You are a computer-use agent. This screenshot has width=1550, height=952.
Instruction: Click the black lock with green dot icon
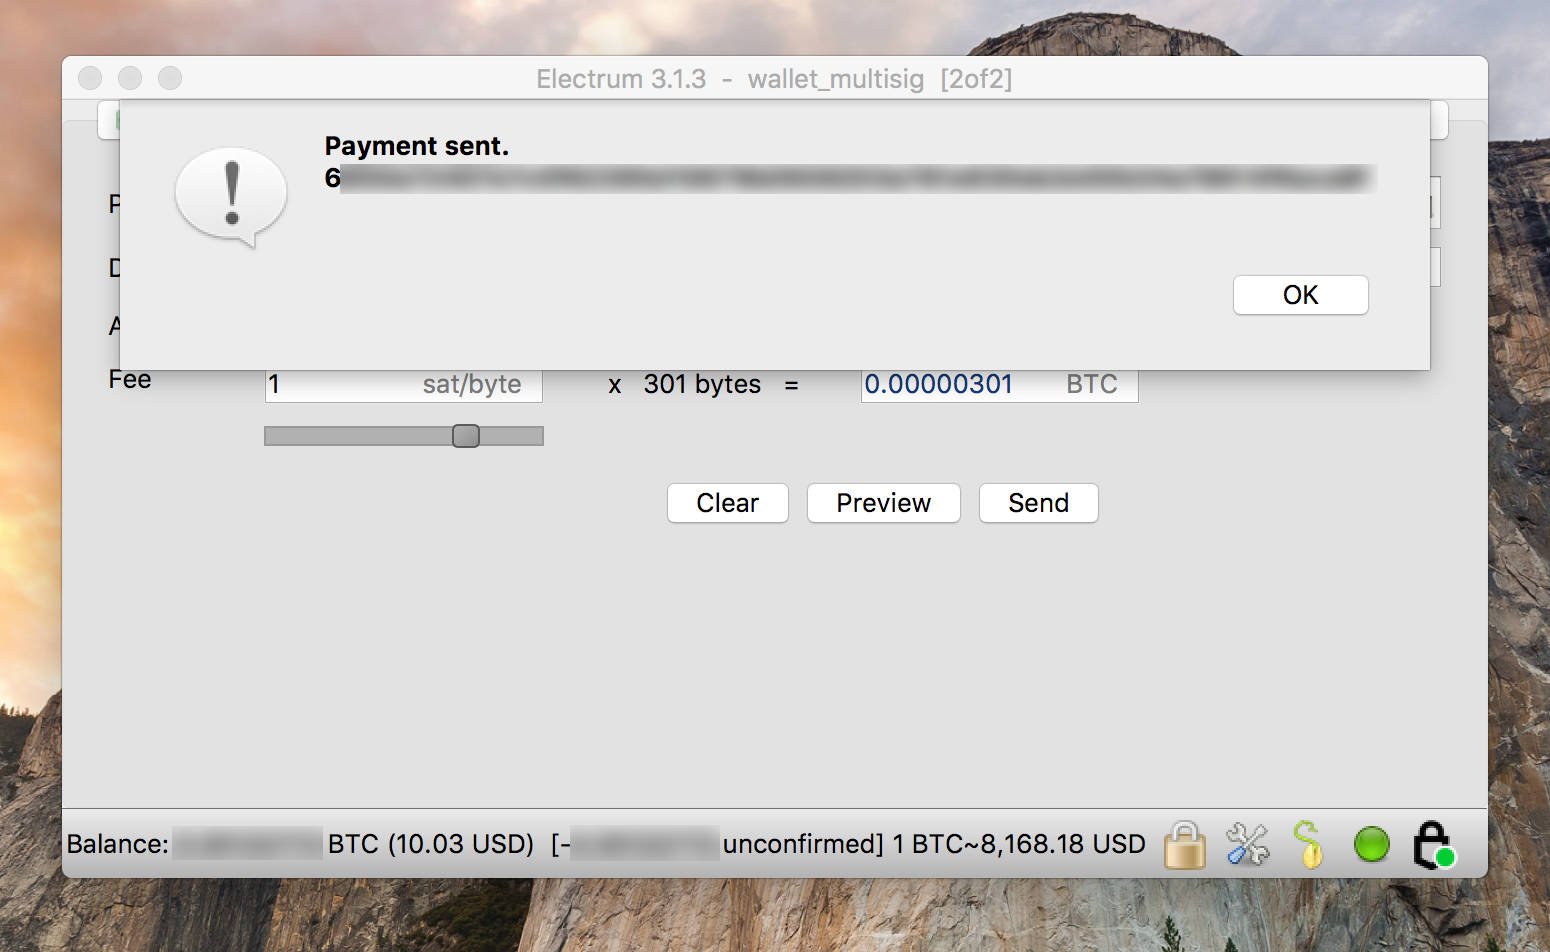[x=1433, y=845]
